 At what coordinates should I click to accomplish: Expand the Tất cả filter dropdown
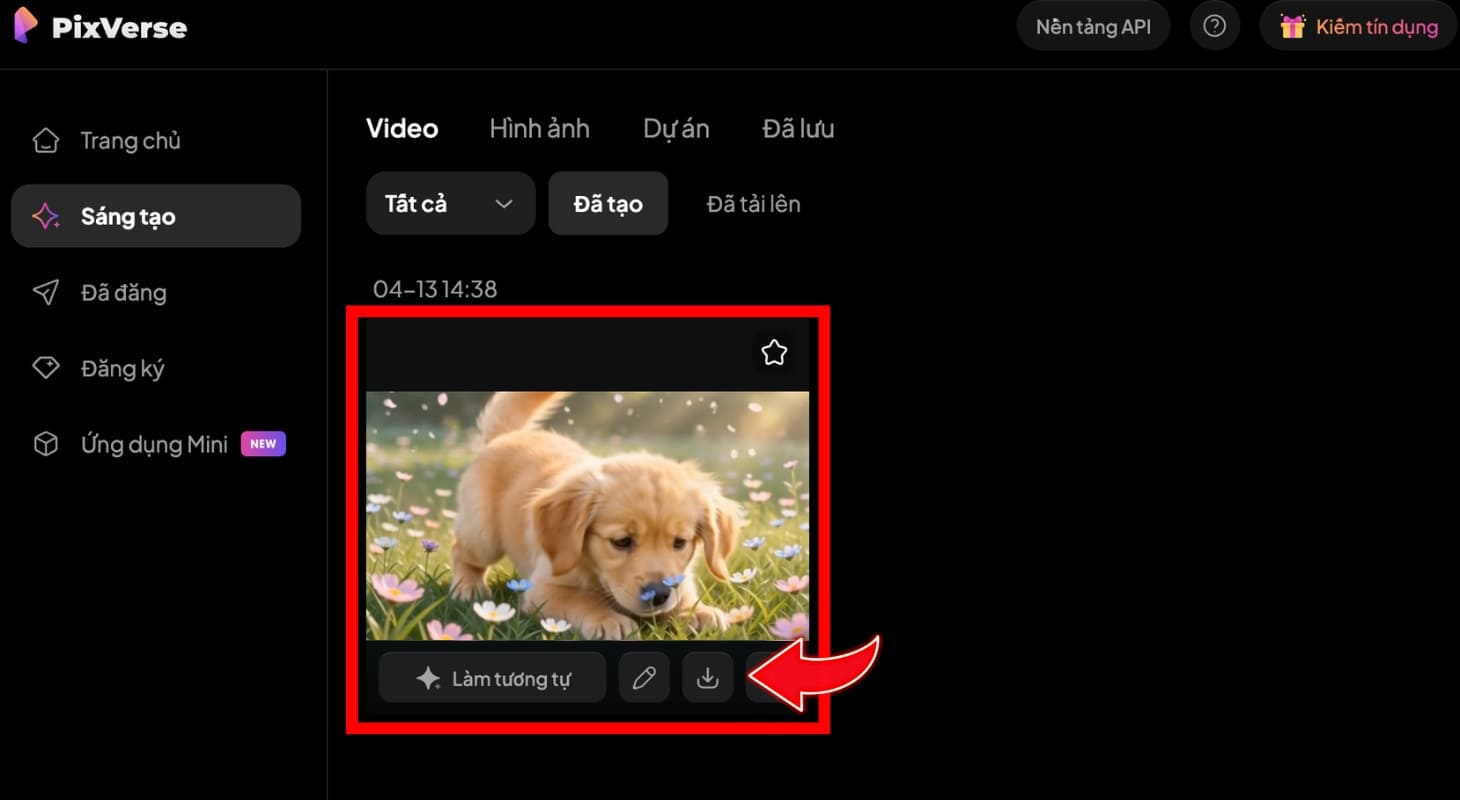pos(450,203)
